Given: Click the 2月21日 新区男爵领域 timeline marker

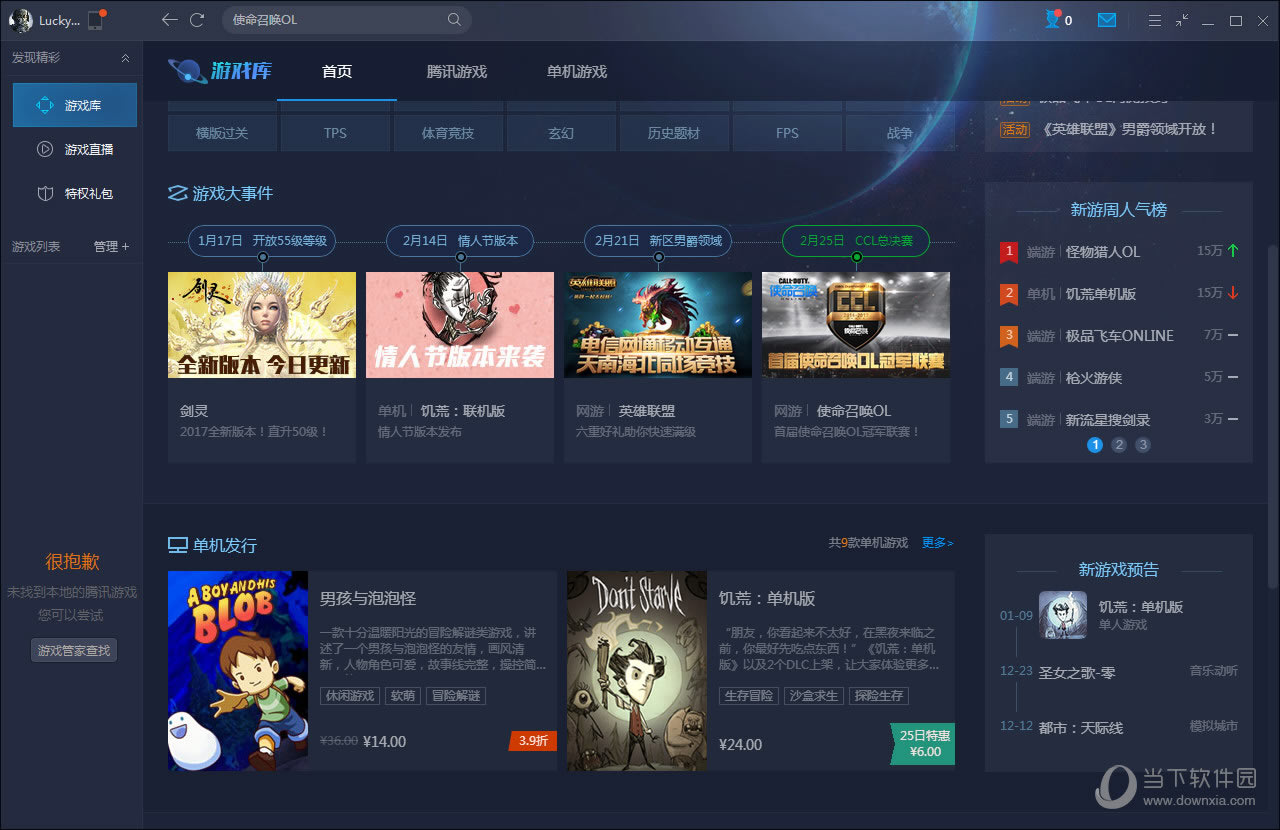Looking at the screenshot, I should tap(658, 241).
